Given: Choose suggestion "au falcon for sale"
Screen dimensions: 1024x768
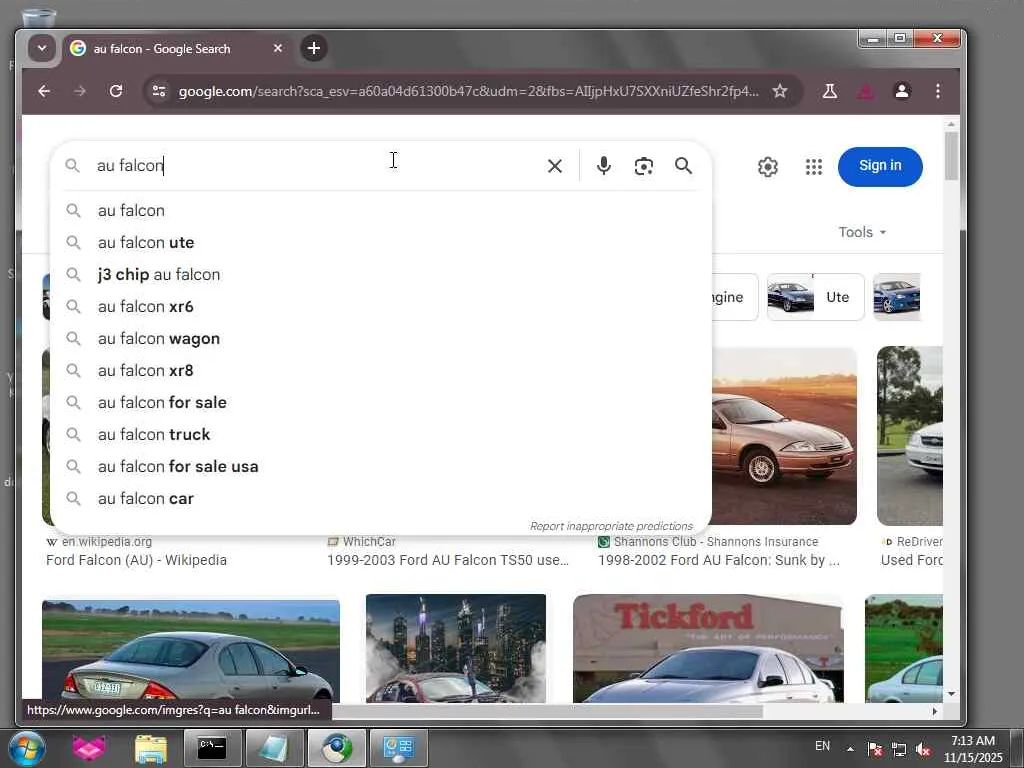Looking at the screenshot, I should pos(381,403).
